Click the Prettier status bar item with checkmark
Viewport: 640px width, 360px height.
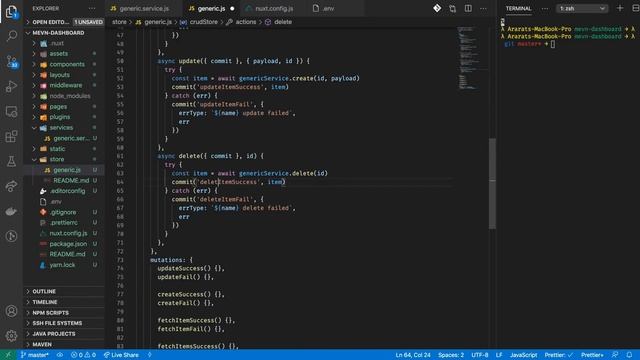point(558,355)
